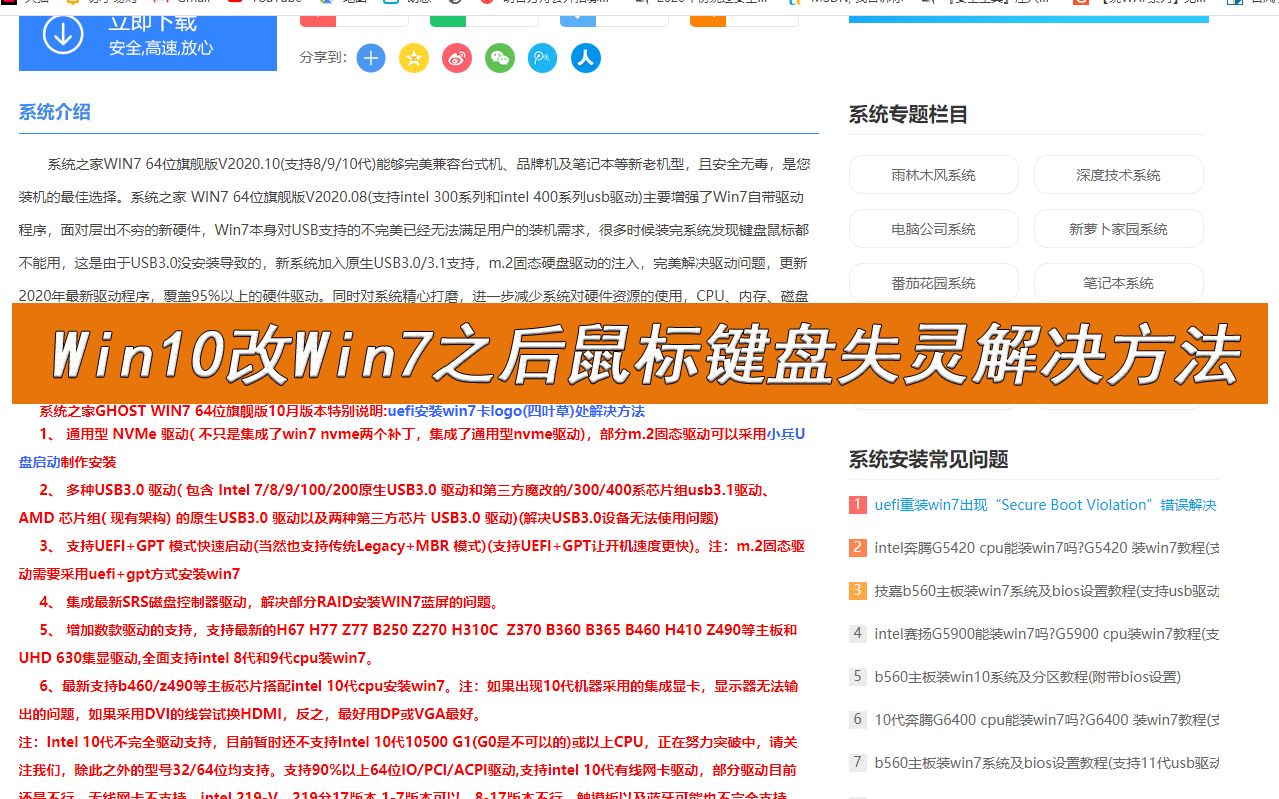Click the orange number 2 rank badge

point(858,548)
